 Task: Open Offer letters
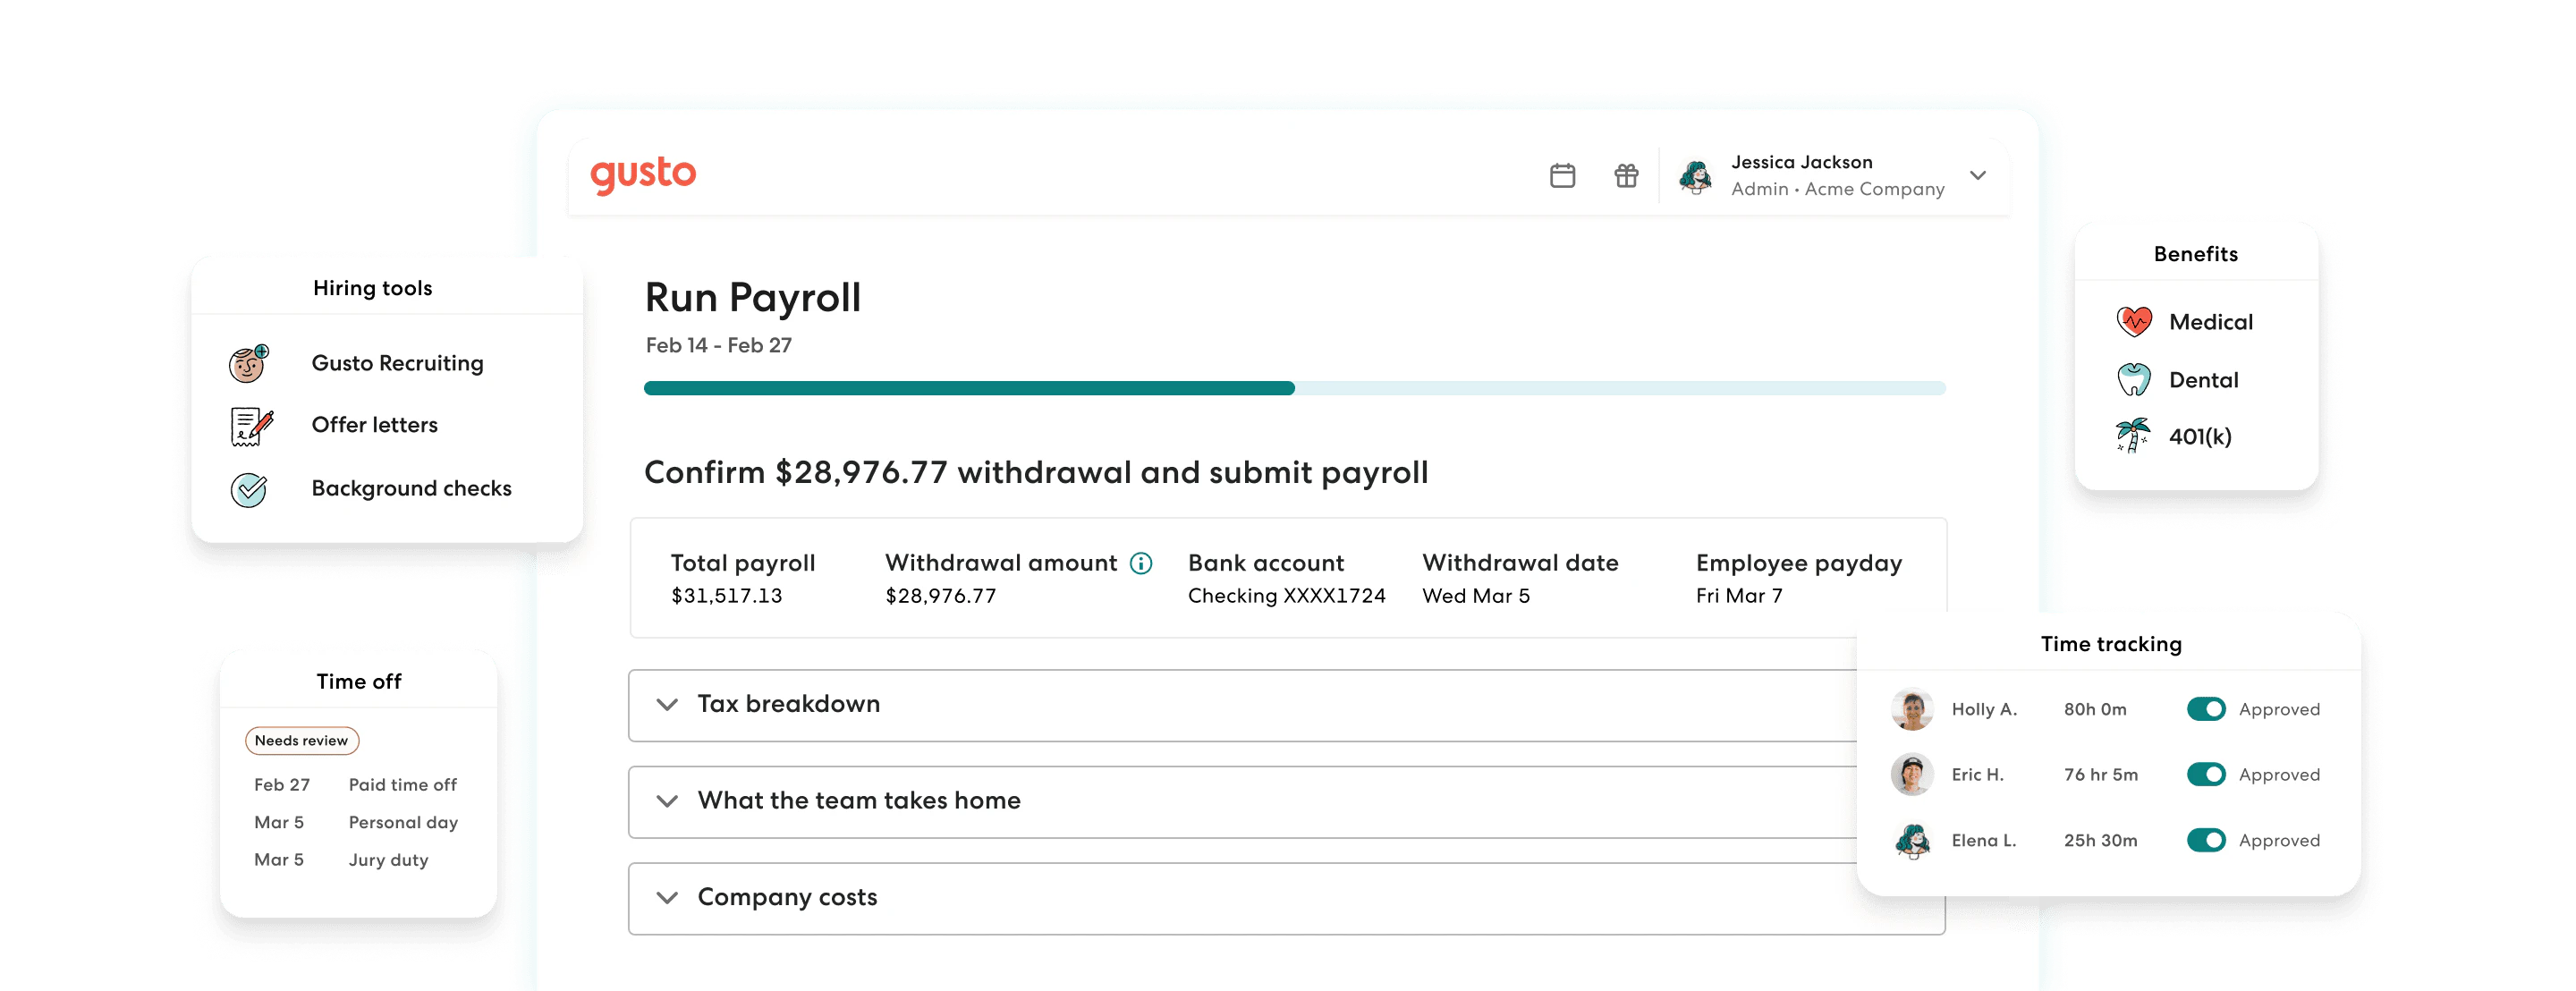[375, 425]
